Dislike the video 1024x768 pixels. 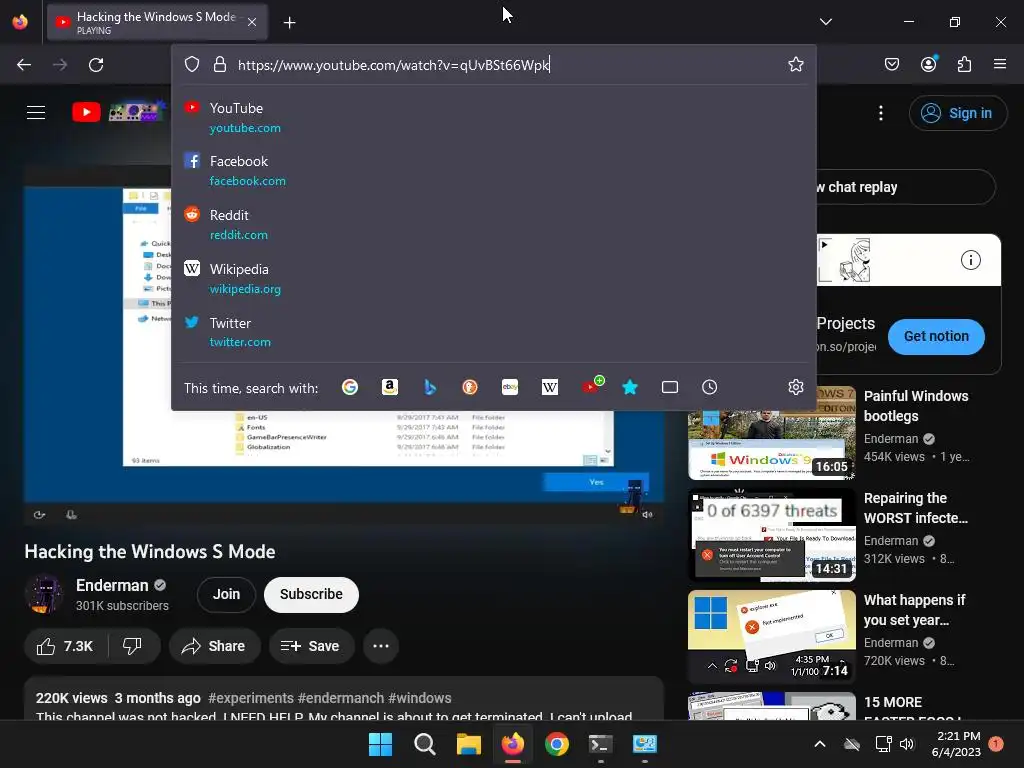pos(133,646)
